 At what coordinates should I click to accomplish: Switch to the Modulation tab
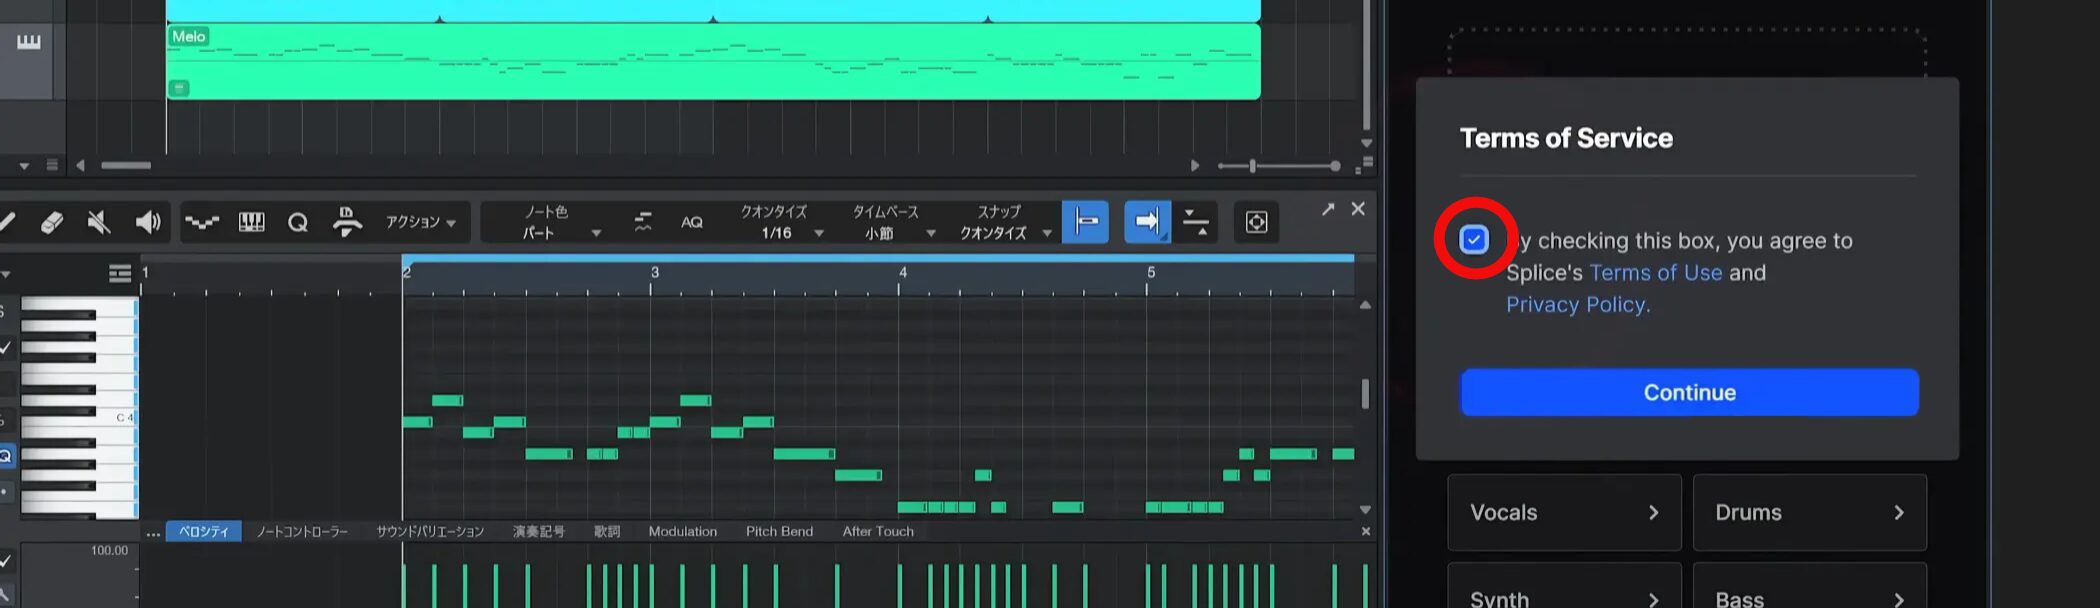point(682,532)
